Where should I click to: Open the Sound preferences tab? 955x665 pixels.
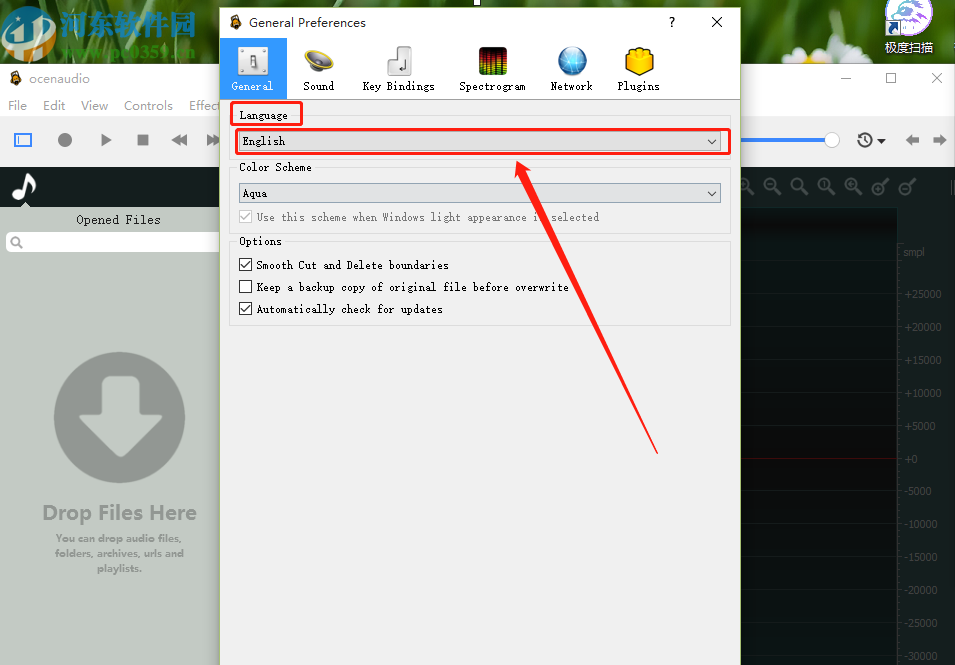point(319,69)
